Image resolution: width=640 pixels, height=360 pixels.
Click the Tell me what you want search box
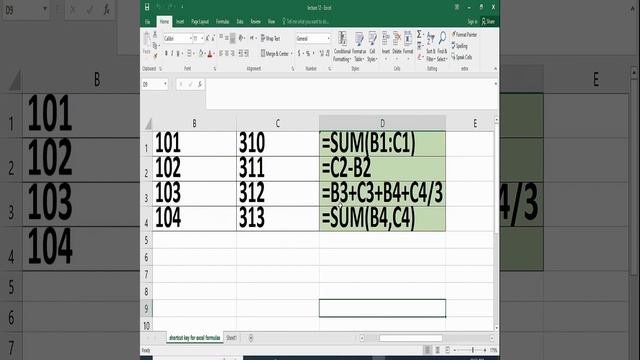[306, 21]
